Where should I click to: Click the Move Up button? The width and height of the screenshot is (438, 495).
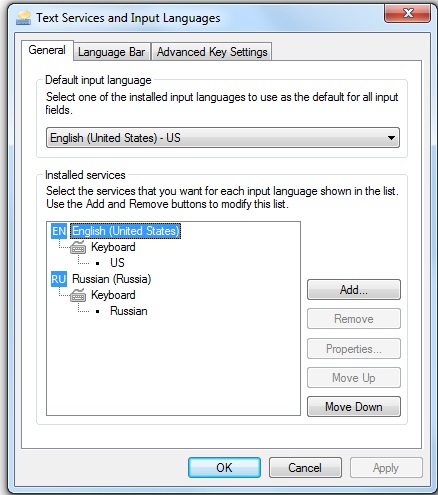[354, 378]
